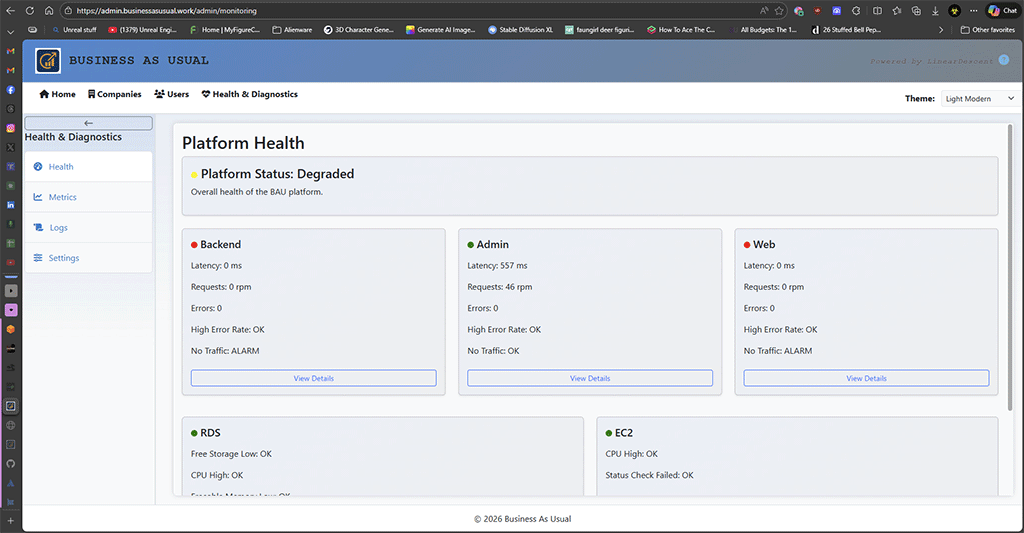This screenshot has width=1024, height=533.
Task: Click the Business As Usual logo icon
Action: point(47,61)
